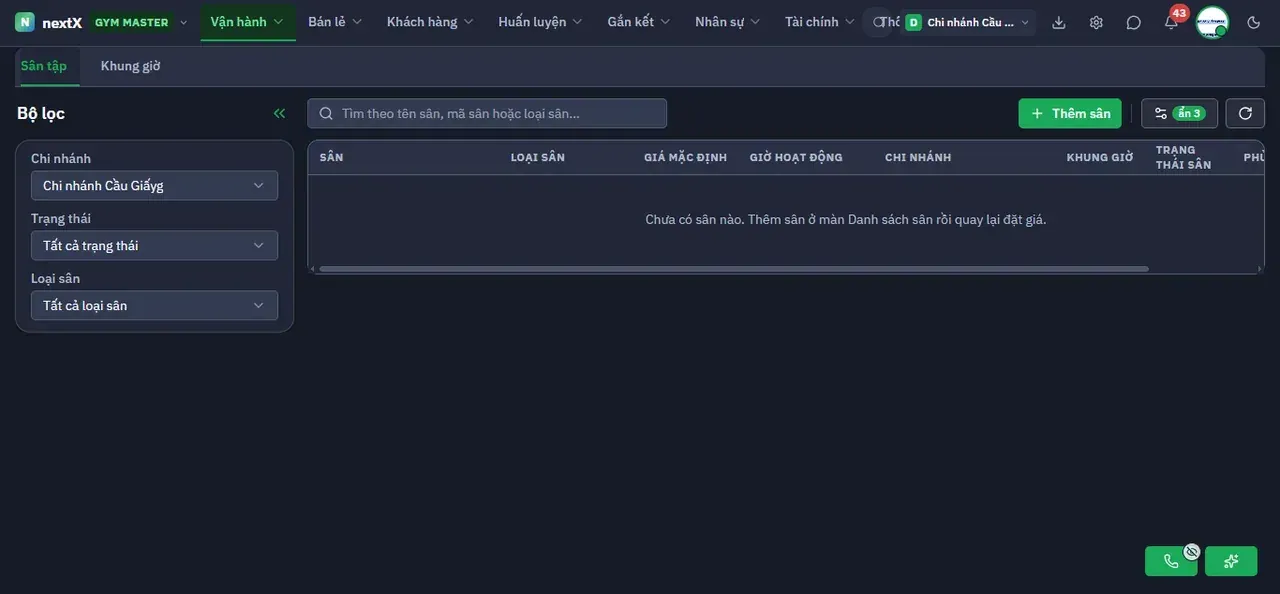
Task: Focus the court search field
Action: click(487, 113)
